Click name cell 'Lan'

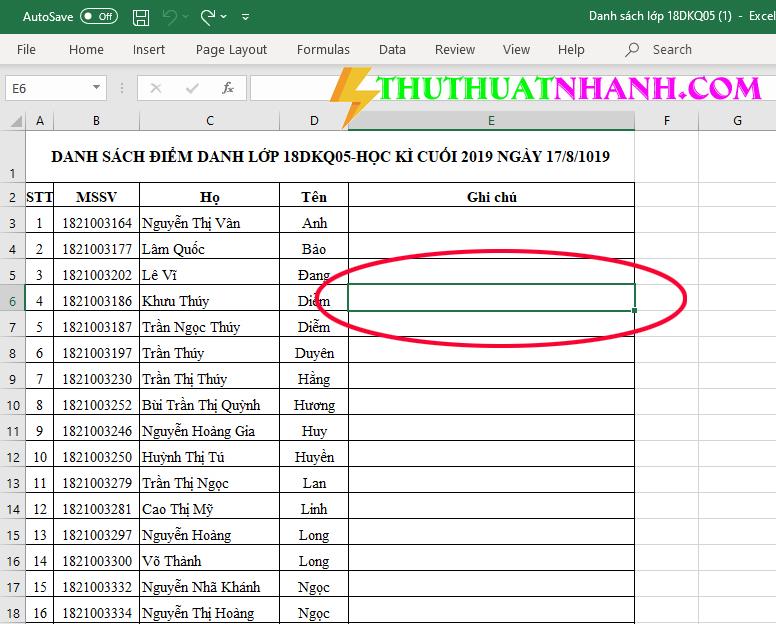314,480
